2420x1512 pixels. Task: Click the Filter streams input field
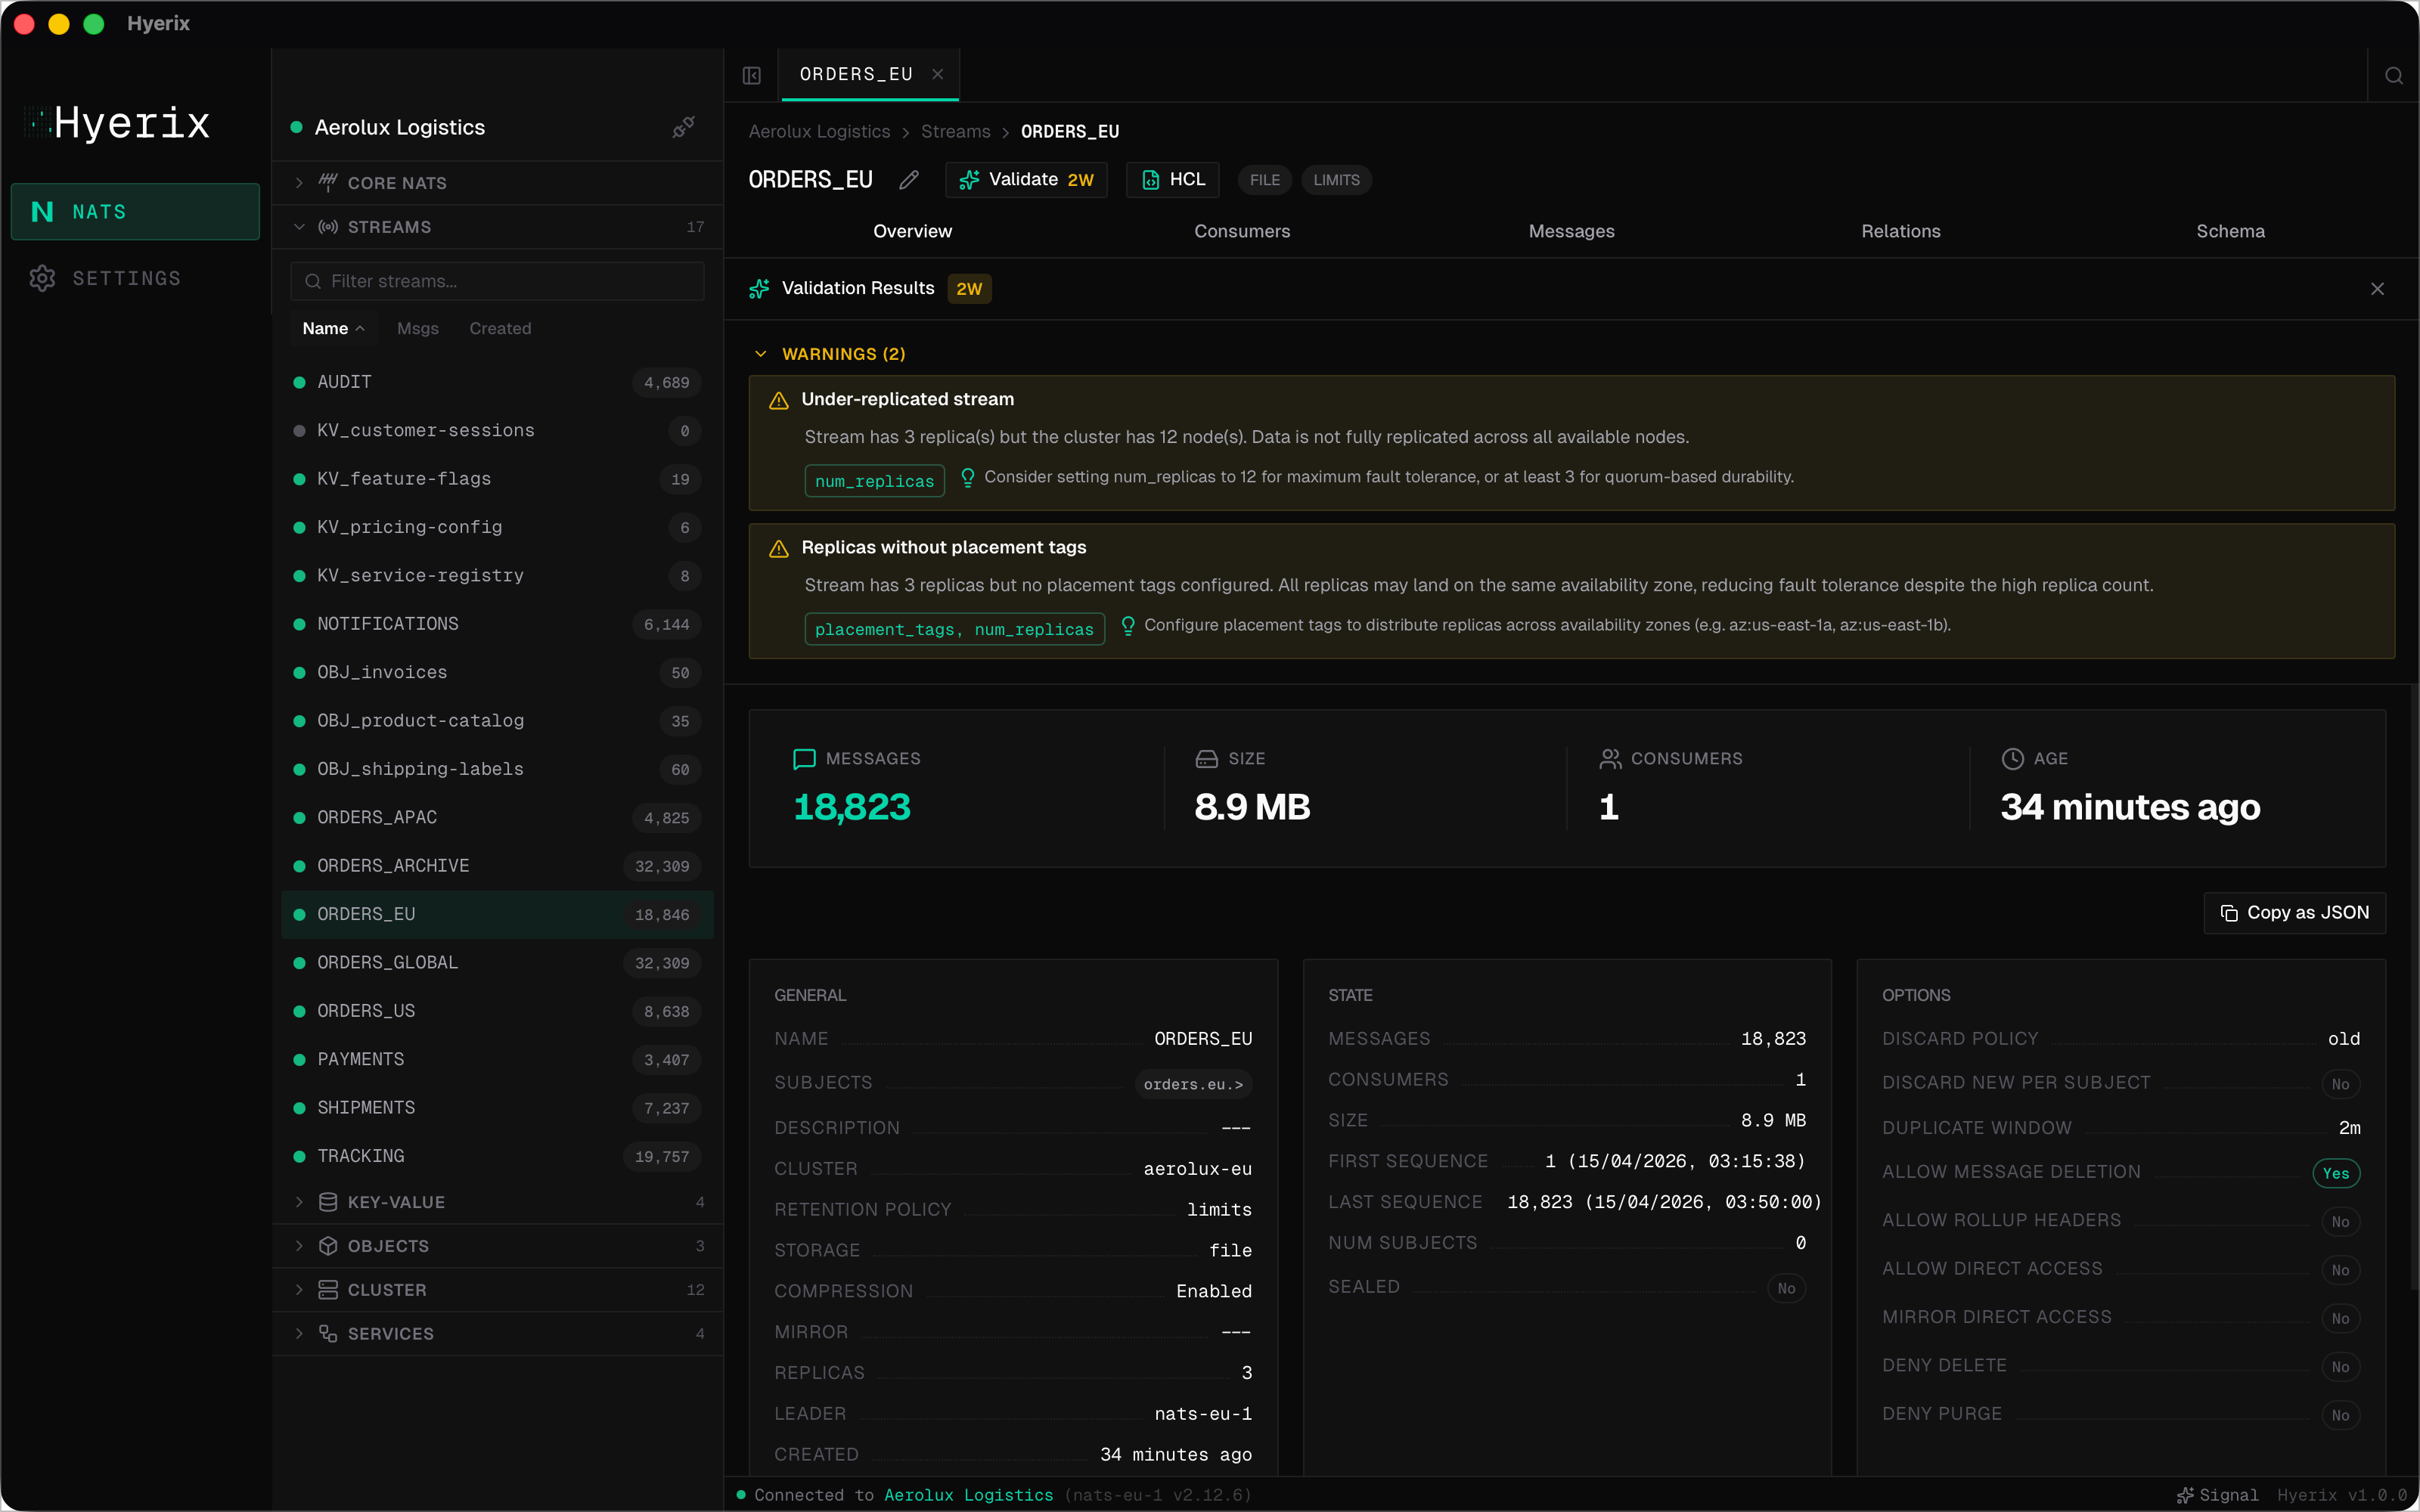pos(497,281)
